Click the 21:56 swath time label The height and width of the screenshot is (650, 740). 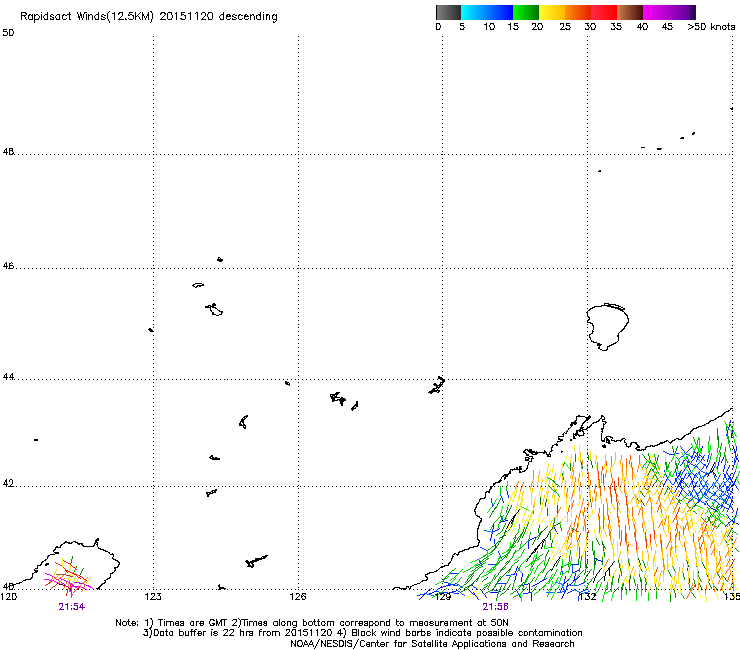tap(496, 607)
